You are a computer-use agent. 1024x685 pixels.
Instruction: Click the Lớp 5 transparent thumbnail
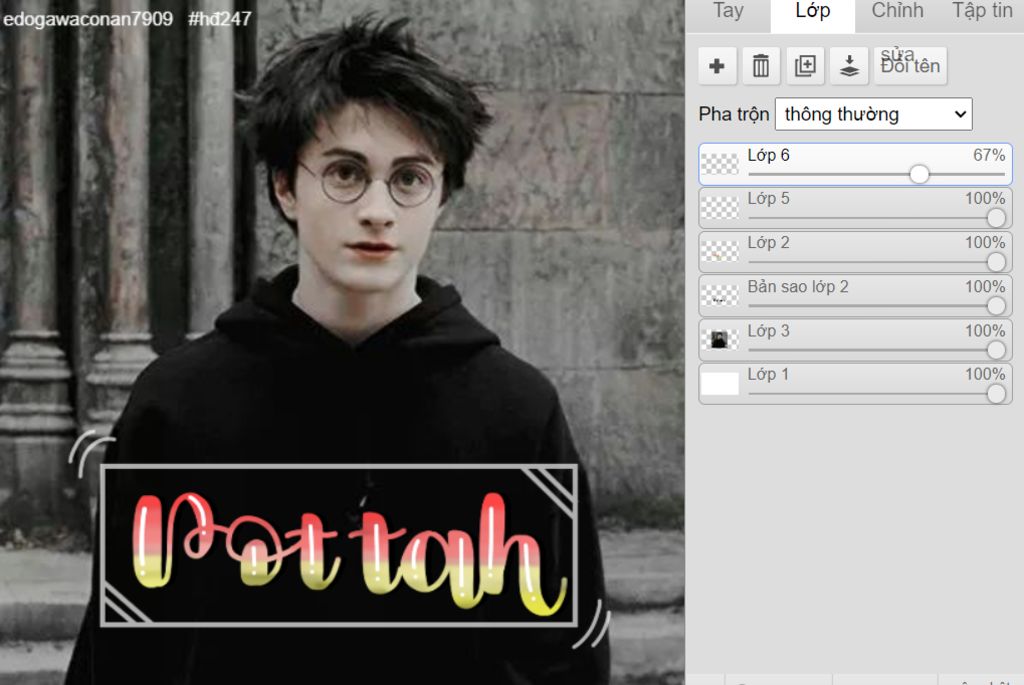720,208
